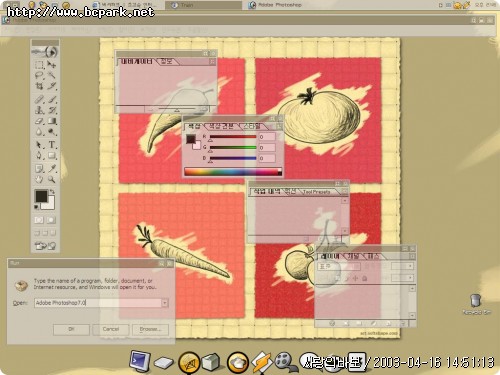Select the Pen tool
The height and width of the screenshot is (375, 500).
click(x=39, y=156)
